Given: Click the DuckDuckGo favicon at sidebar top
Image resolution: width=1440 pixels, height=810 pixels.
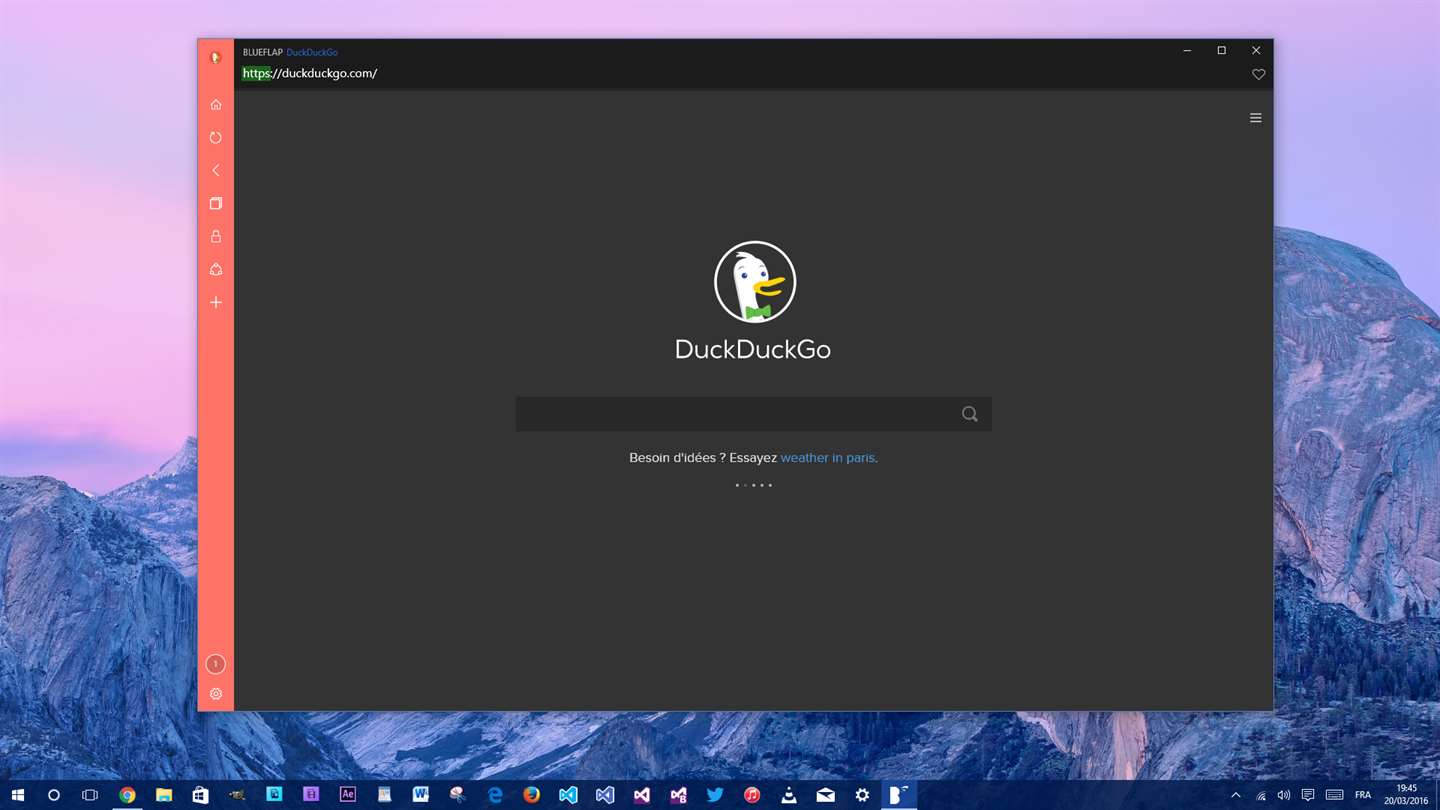Looking at the screenshot, I should point(215,58).
